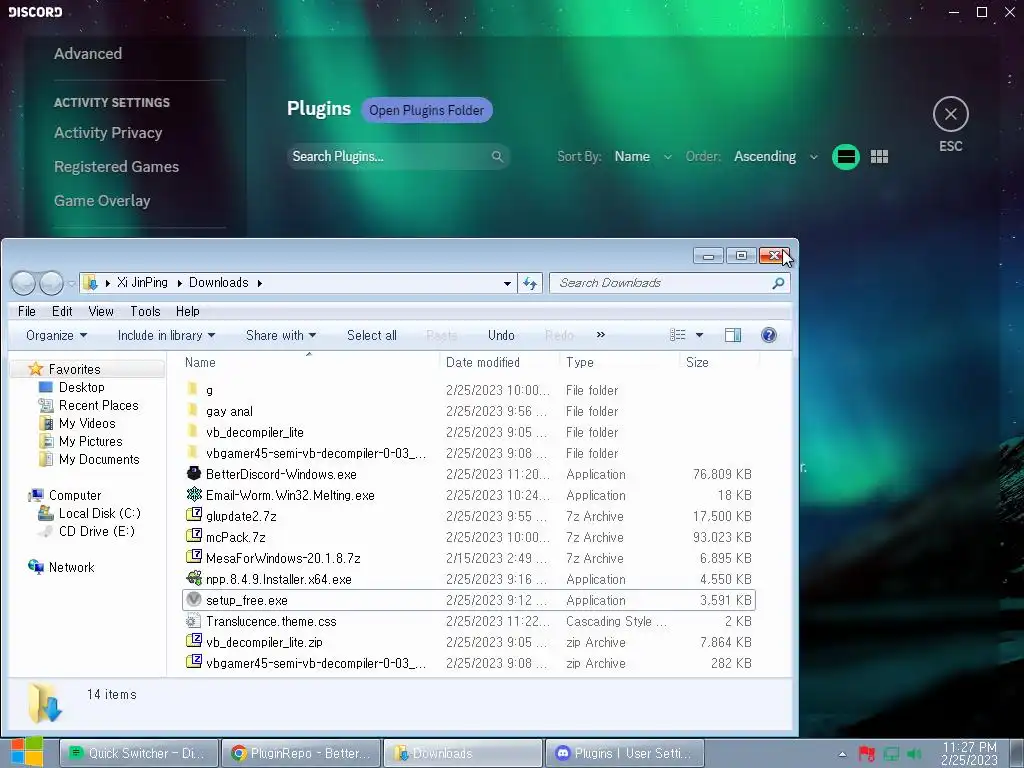This screenshot has height=768, width=1024.
Task: Close Discord settings with the ESC circle
Action: click(x=950, y=114)
